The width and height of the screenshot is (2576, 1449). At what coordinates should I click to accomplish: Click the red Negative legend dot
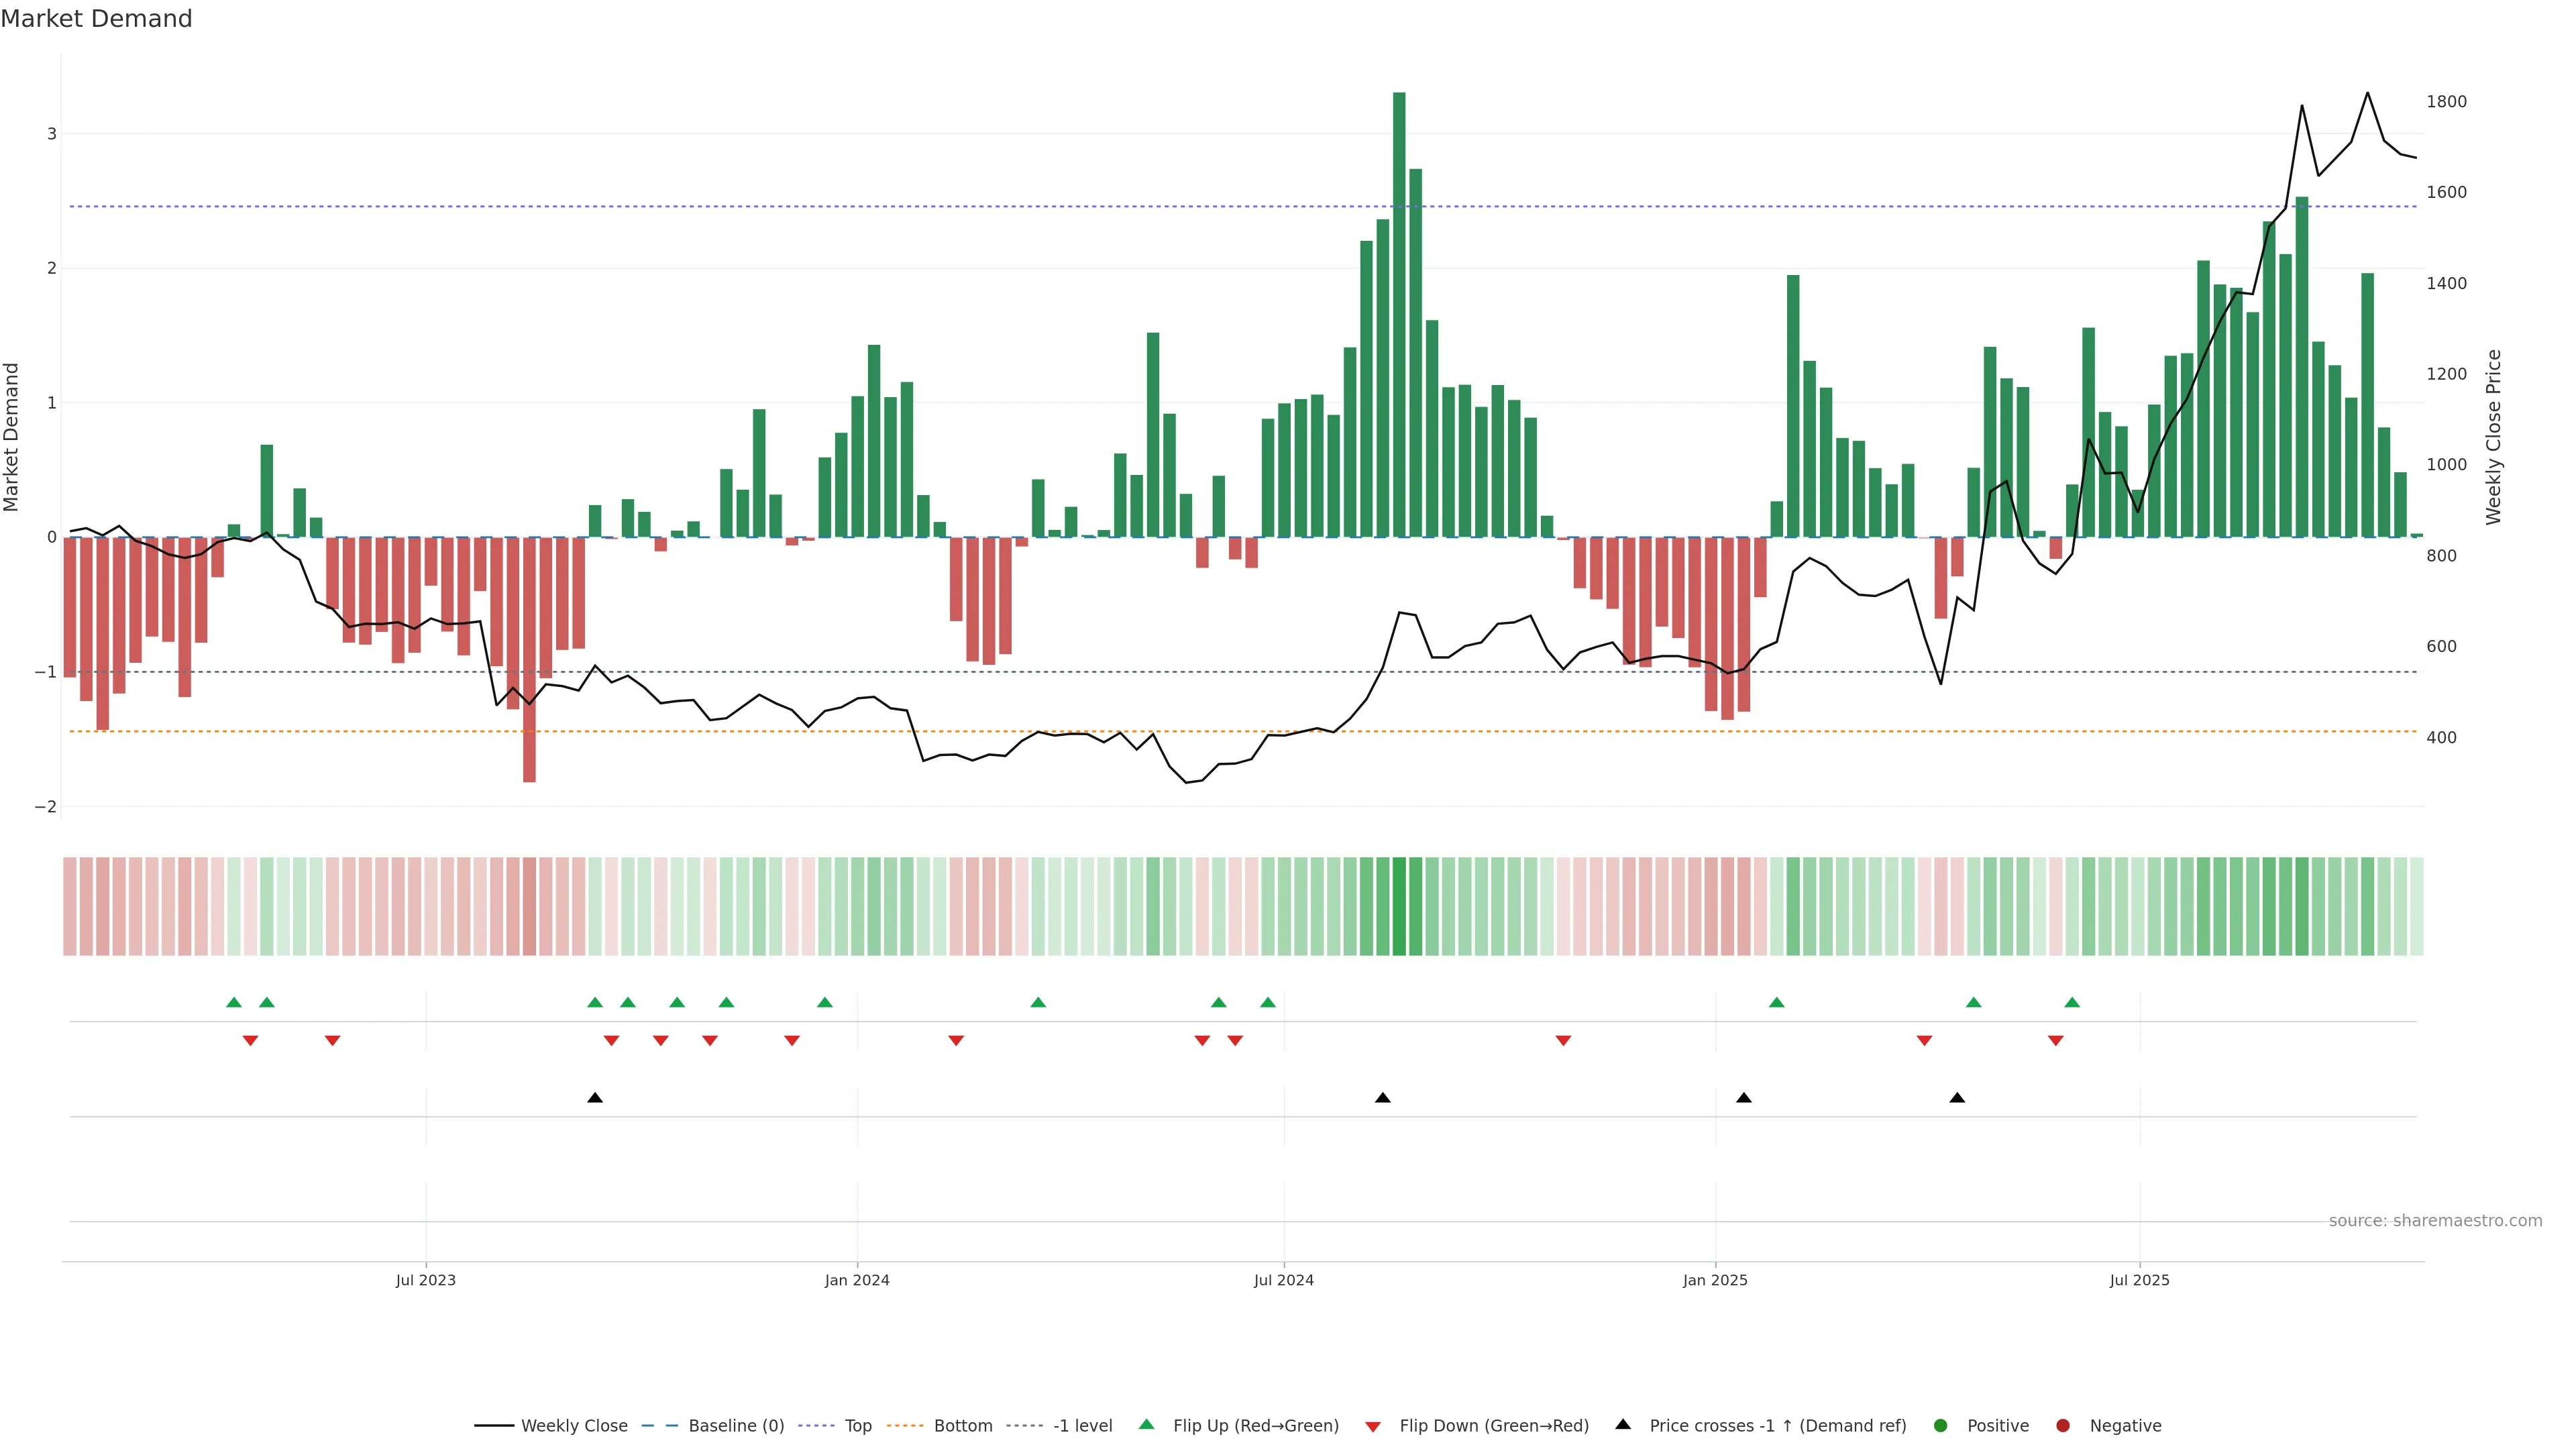pos(2063,1426)
